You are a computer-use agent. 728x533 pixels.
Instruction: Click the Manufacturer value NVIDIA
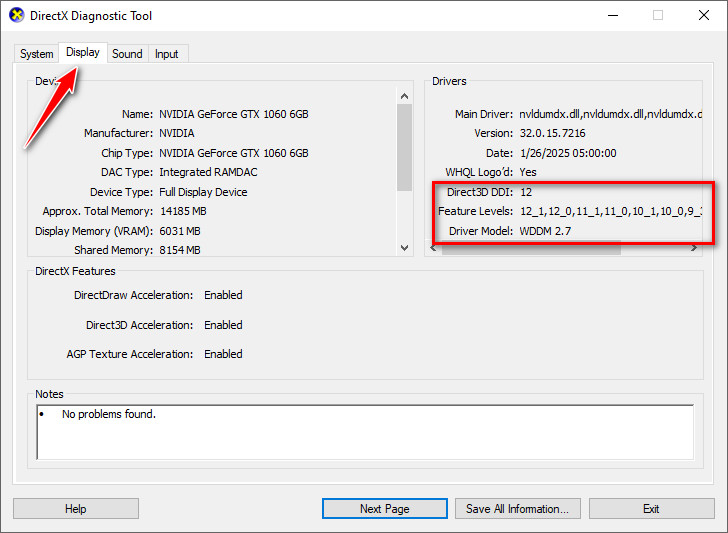pos(176,133)
